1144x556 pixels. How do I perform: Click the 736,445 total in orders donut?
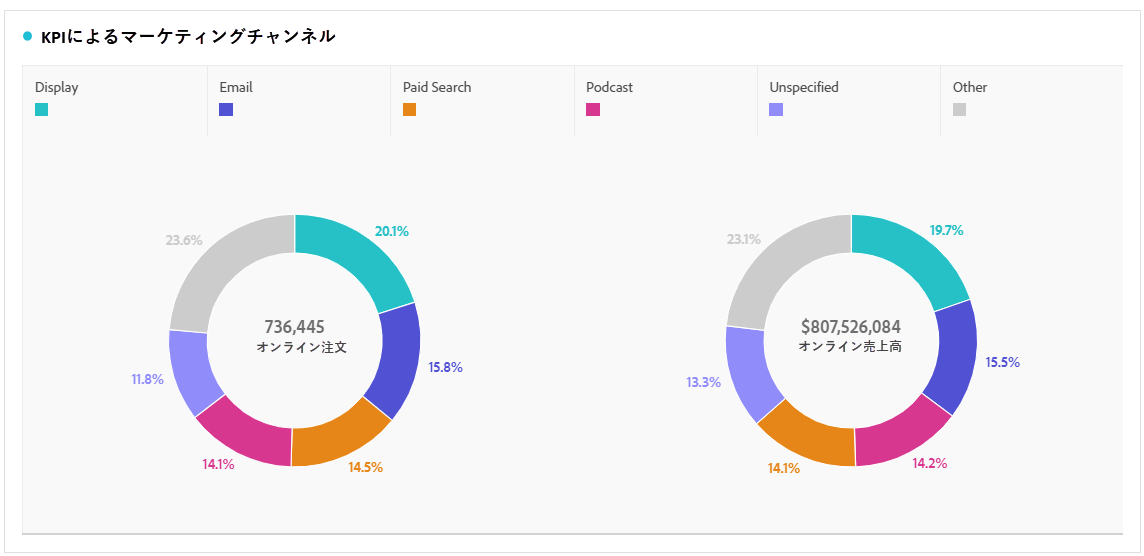click(x=294, y=327)
